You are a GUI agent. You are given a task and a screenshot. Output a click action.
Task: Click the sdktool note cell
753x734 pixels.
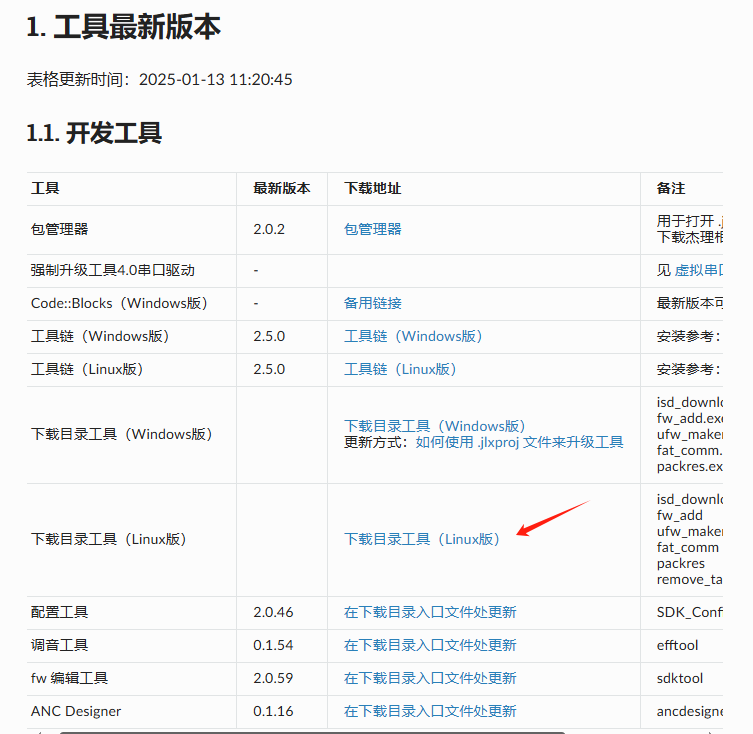[x=680, y=678]
